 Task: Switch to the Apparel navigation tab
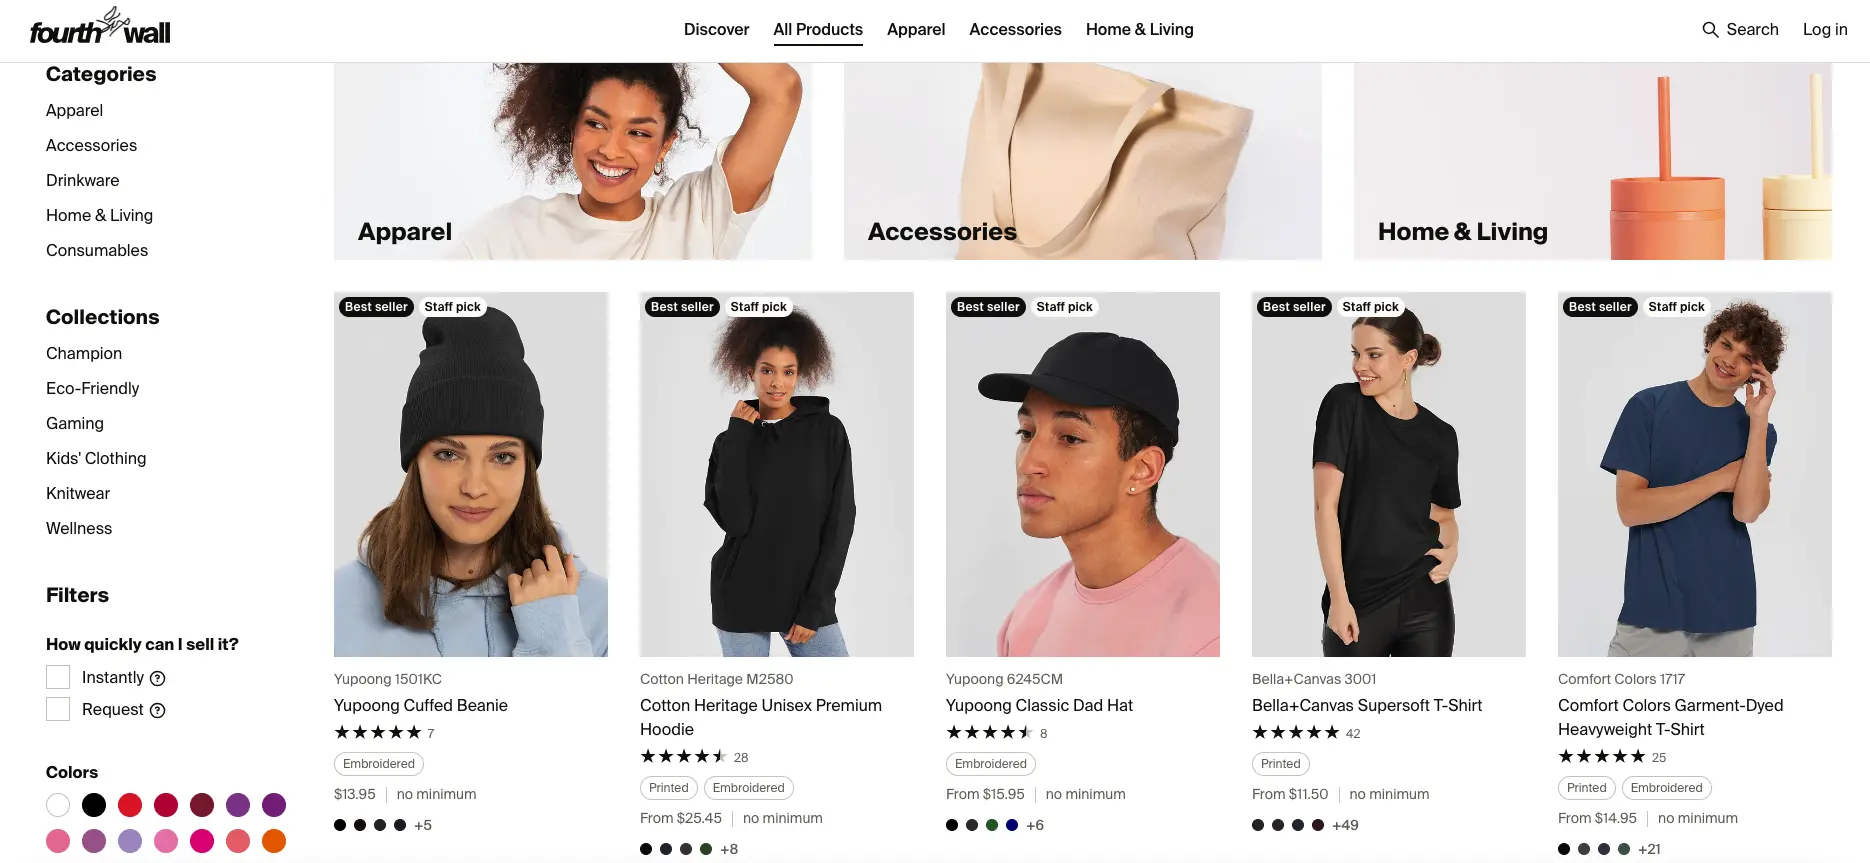pyautogui.click(x=915, y=29)
